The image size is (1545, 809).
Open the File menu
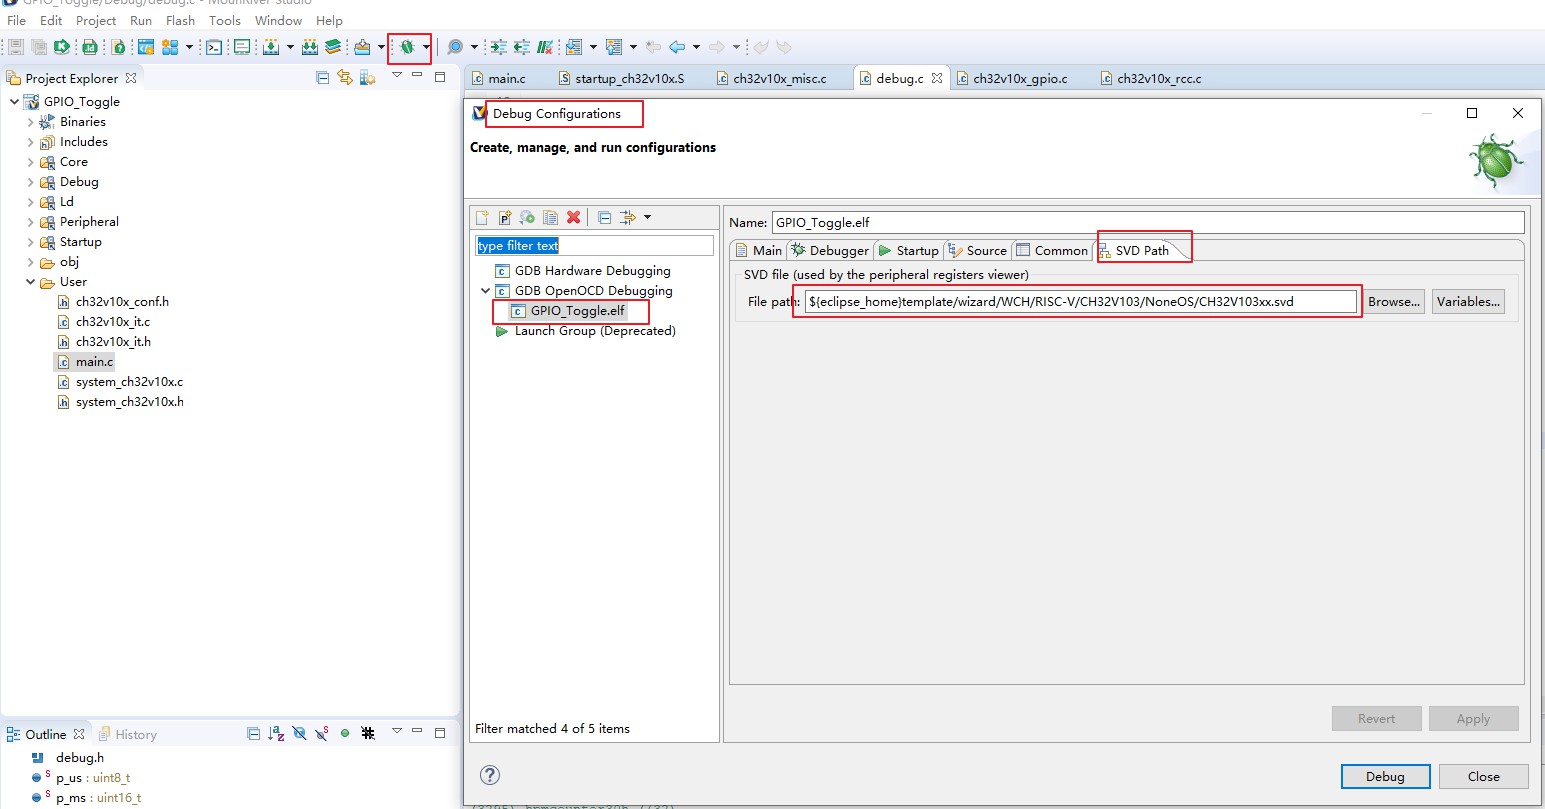[x=17, y=20]
